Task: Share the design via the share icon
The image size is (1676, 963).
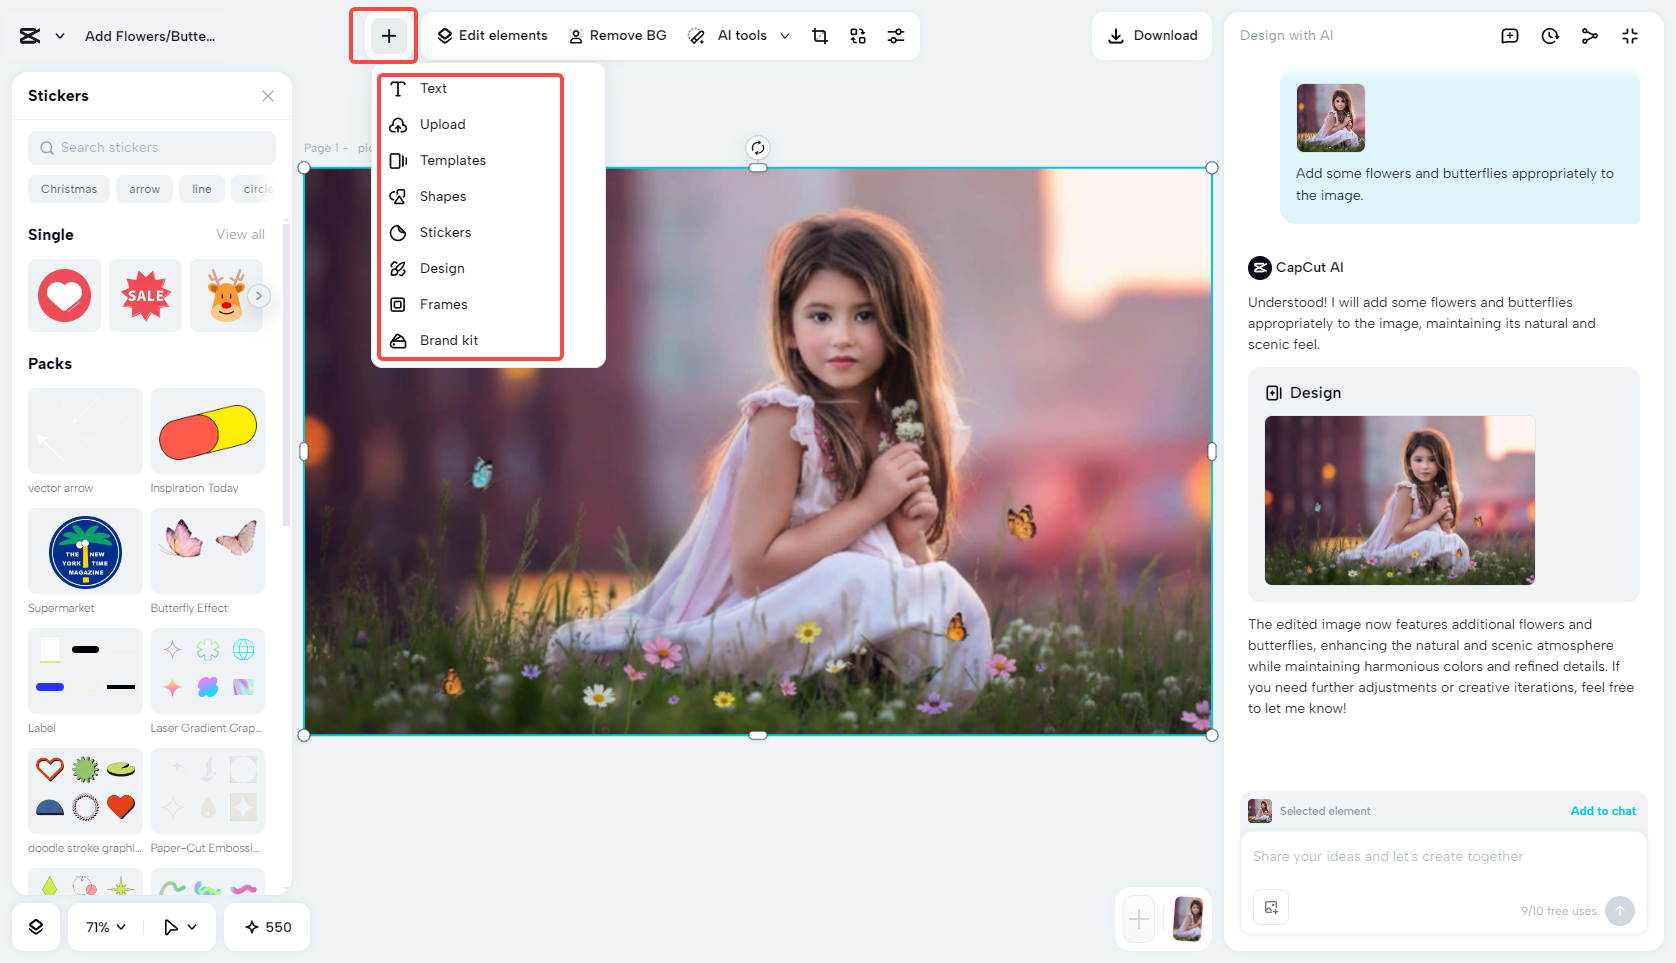Action: point(1590,35)
